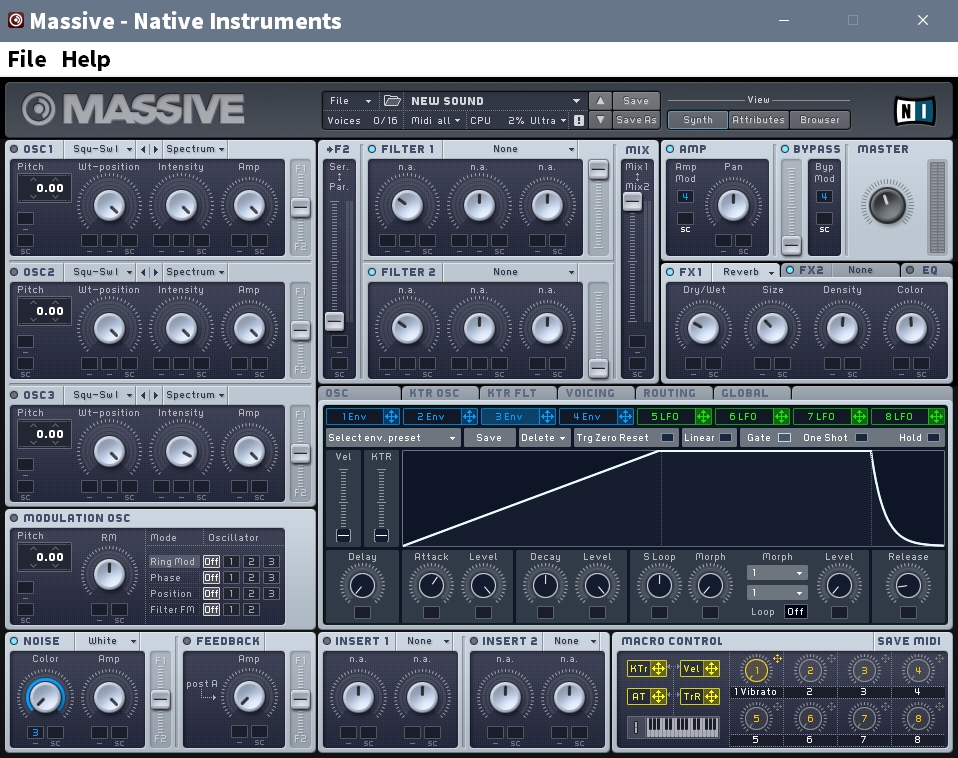Click the SAVE MIDI button
Image resolution: width=958 pixels, height=758 pixels.
[x=909, y=641]
